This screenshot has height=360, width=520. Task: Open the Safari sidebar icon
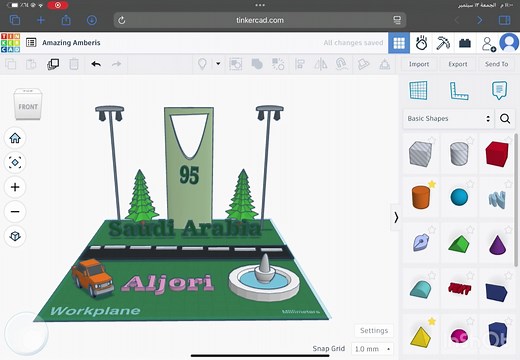click(504, 20)
